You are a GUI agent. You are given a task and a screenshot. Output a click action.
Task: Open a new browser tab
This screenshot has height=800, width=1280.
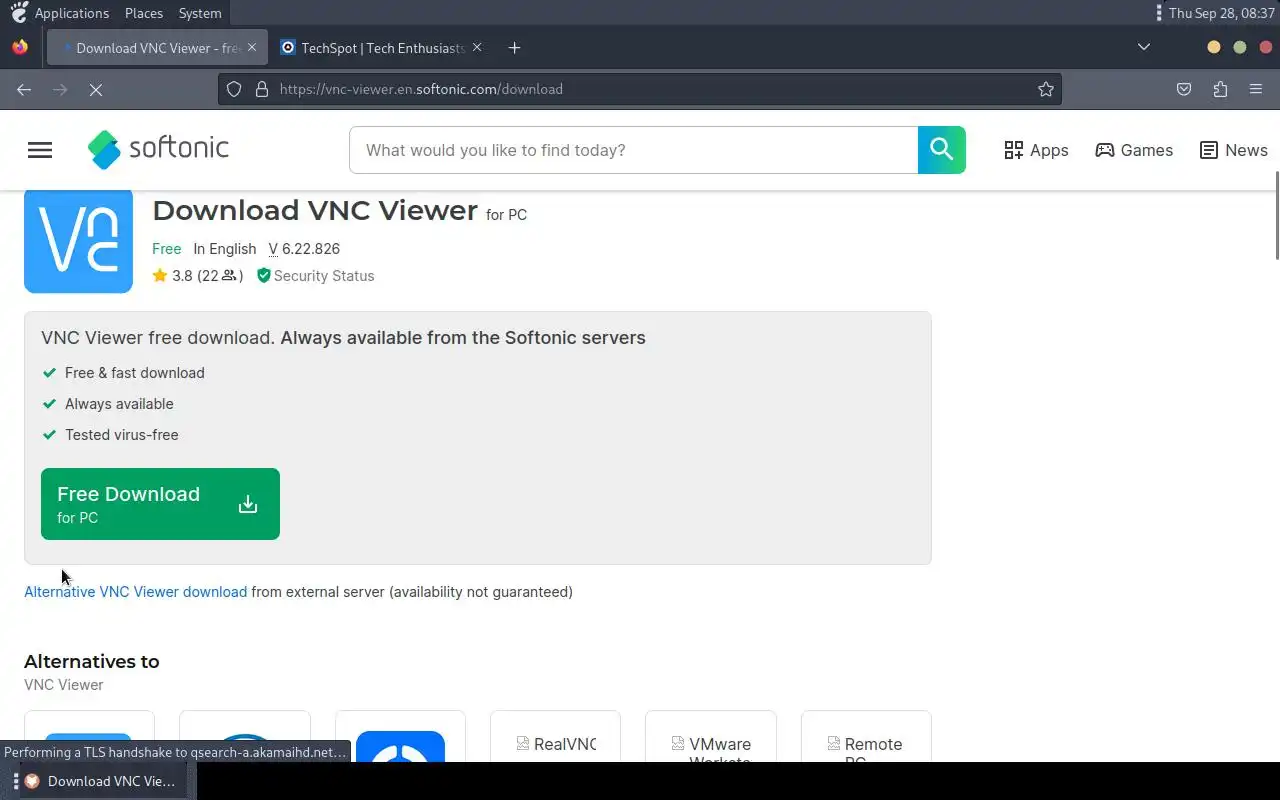click(514, 48)
